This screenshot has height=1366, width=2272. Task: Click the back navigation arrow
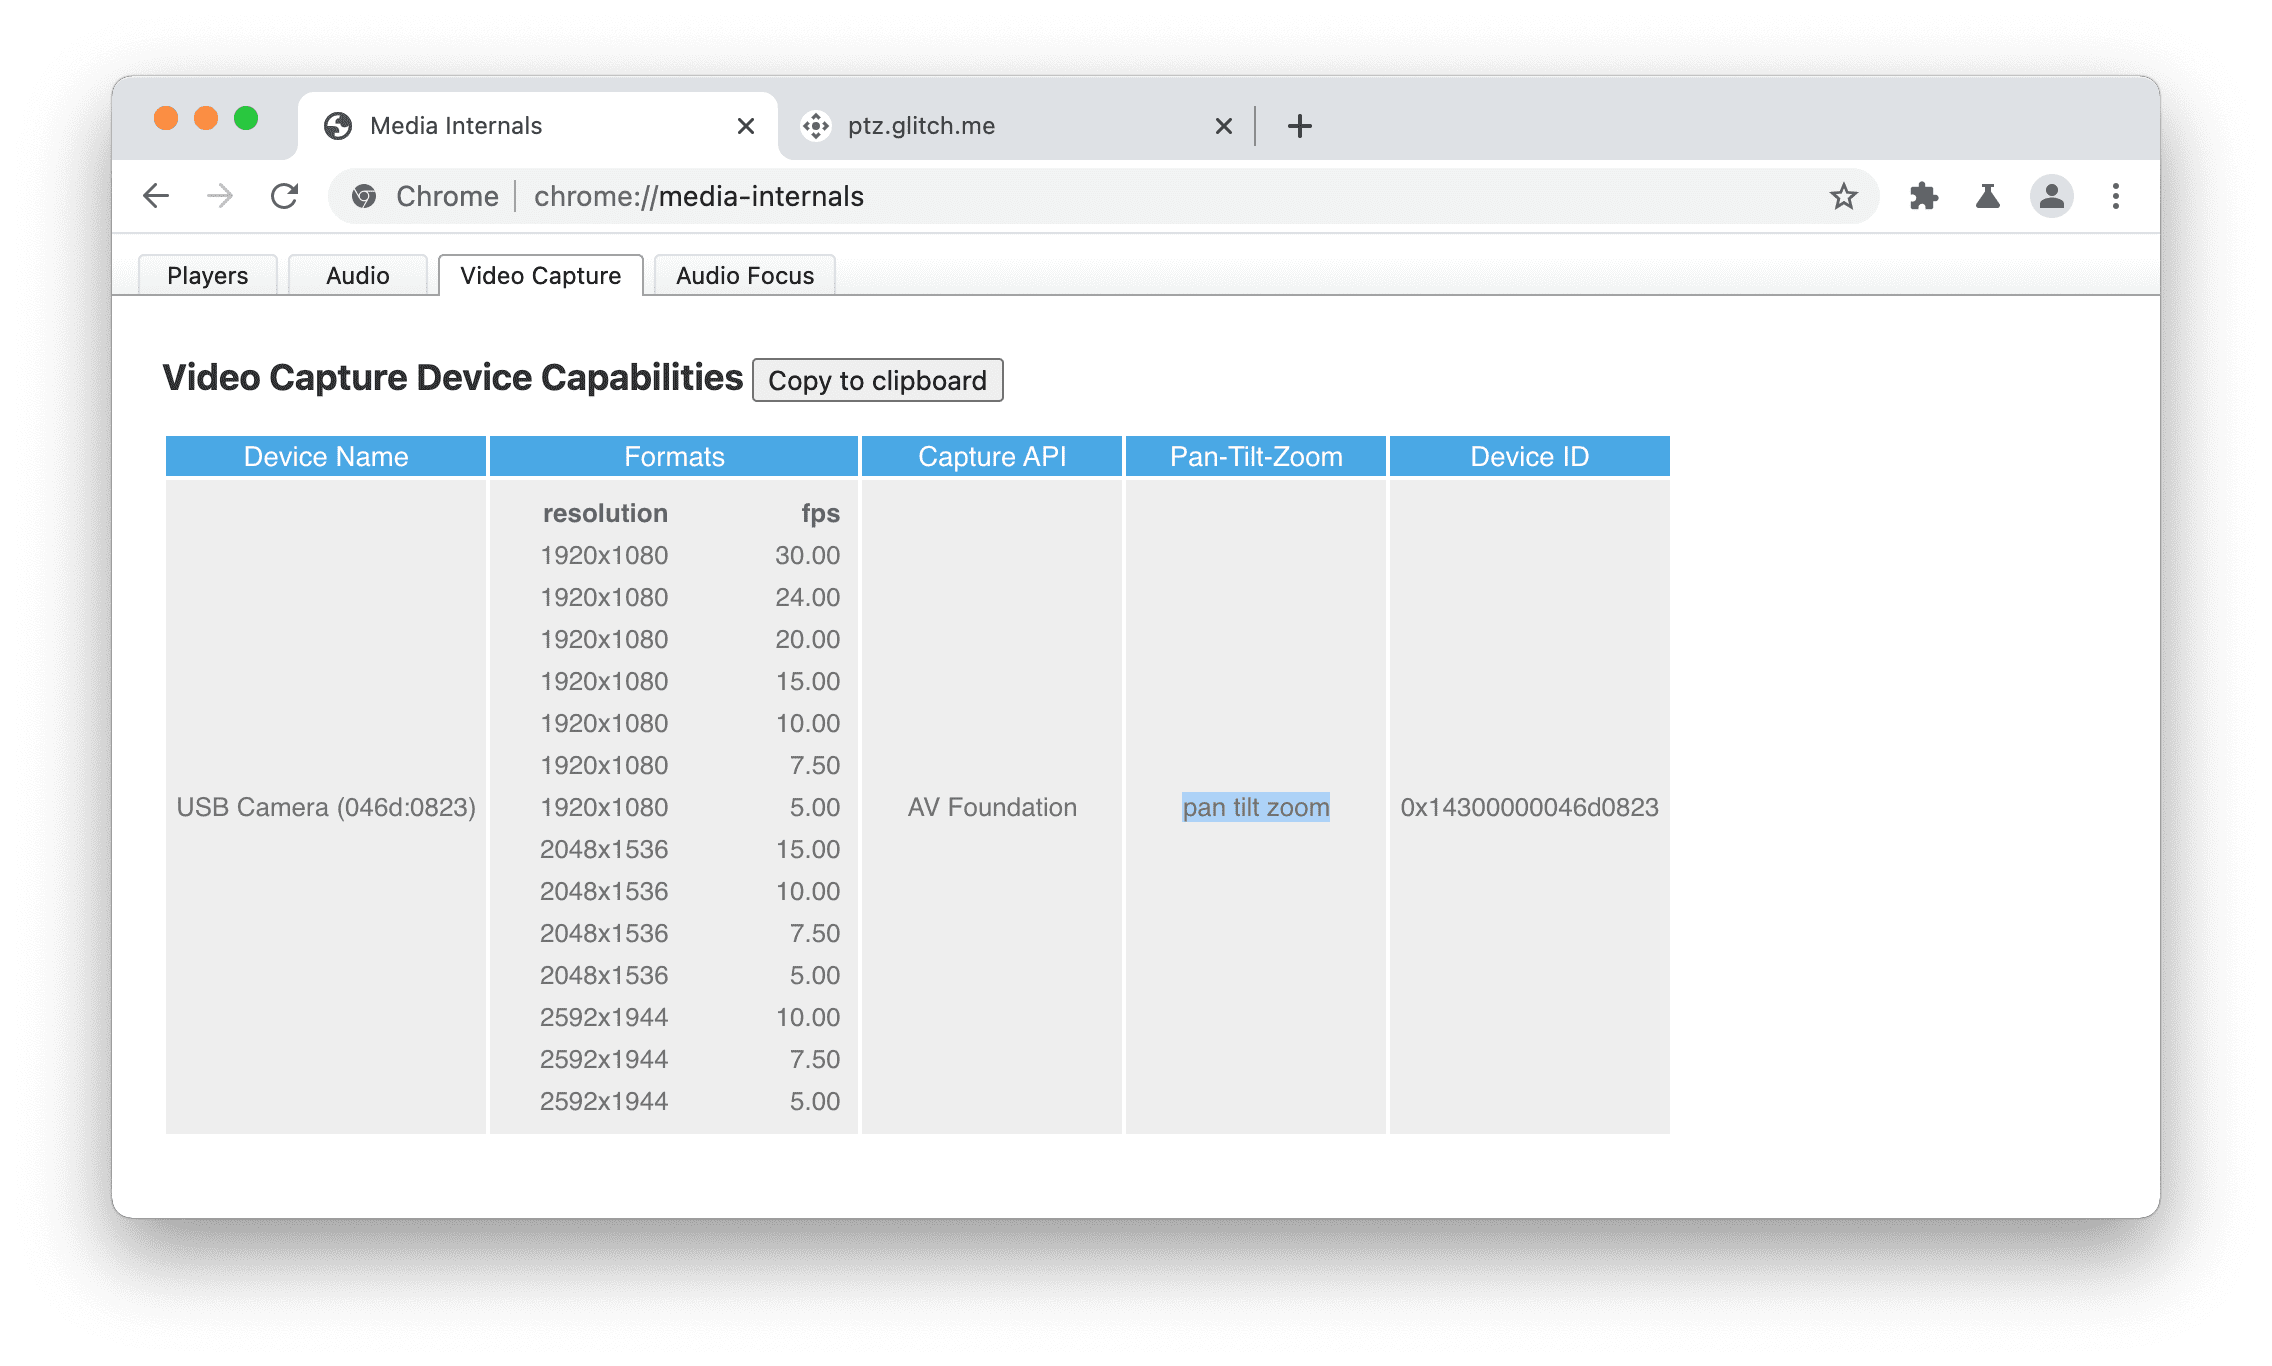[x=156, y=196]
